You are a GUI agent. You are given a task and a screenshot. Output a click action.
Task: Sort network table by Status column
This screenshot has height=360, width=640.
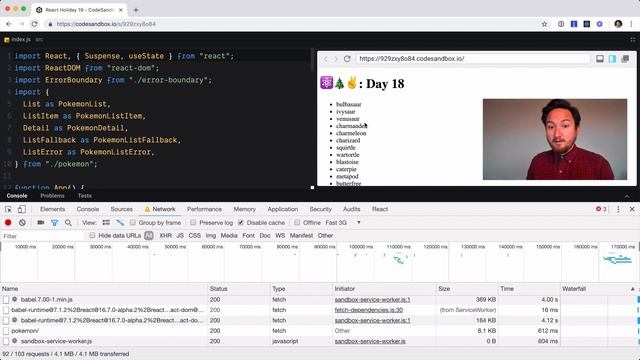coord(238,289)
